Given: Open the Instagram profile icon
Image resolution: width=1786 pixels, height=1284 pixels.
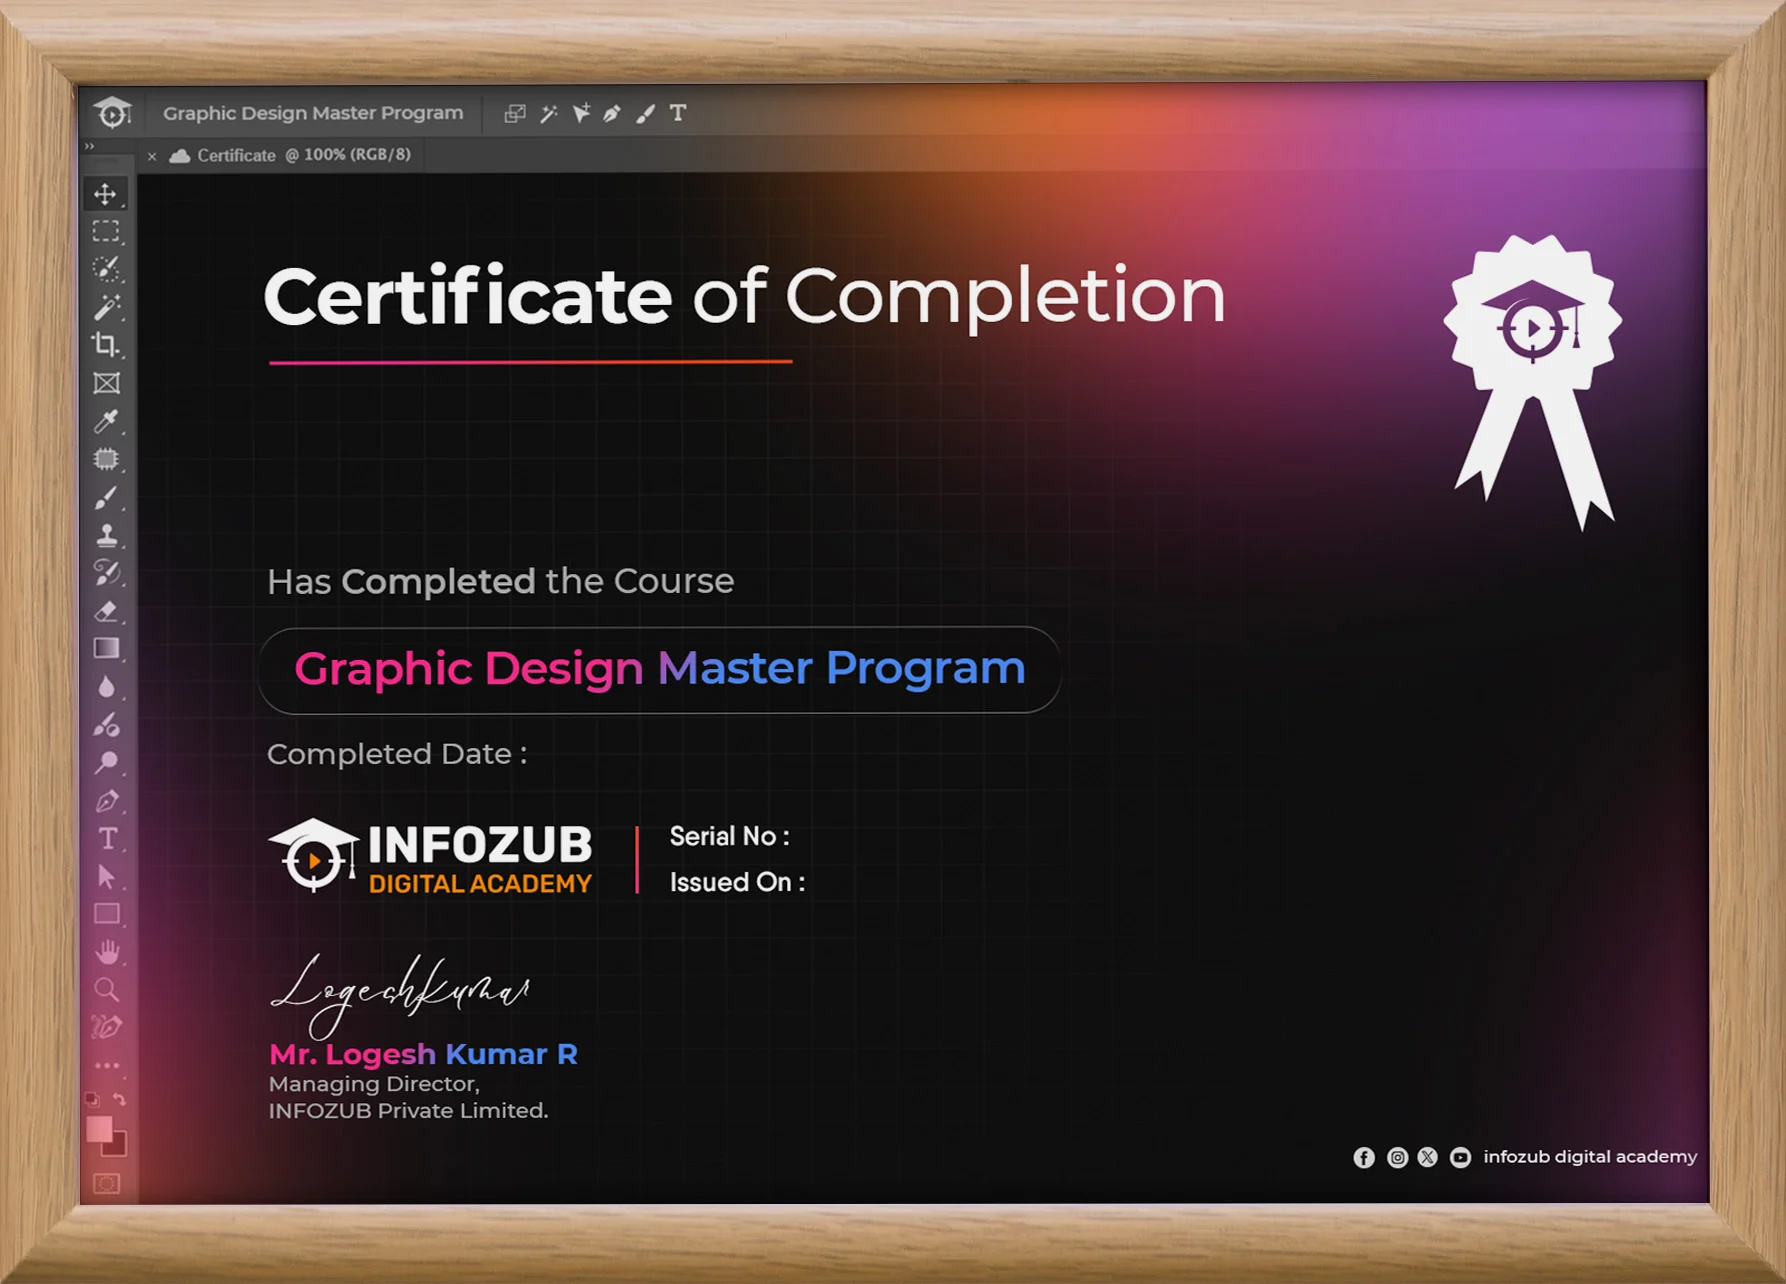Looking at the screenshot, I should pos(1397,1157).
